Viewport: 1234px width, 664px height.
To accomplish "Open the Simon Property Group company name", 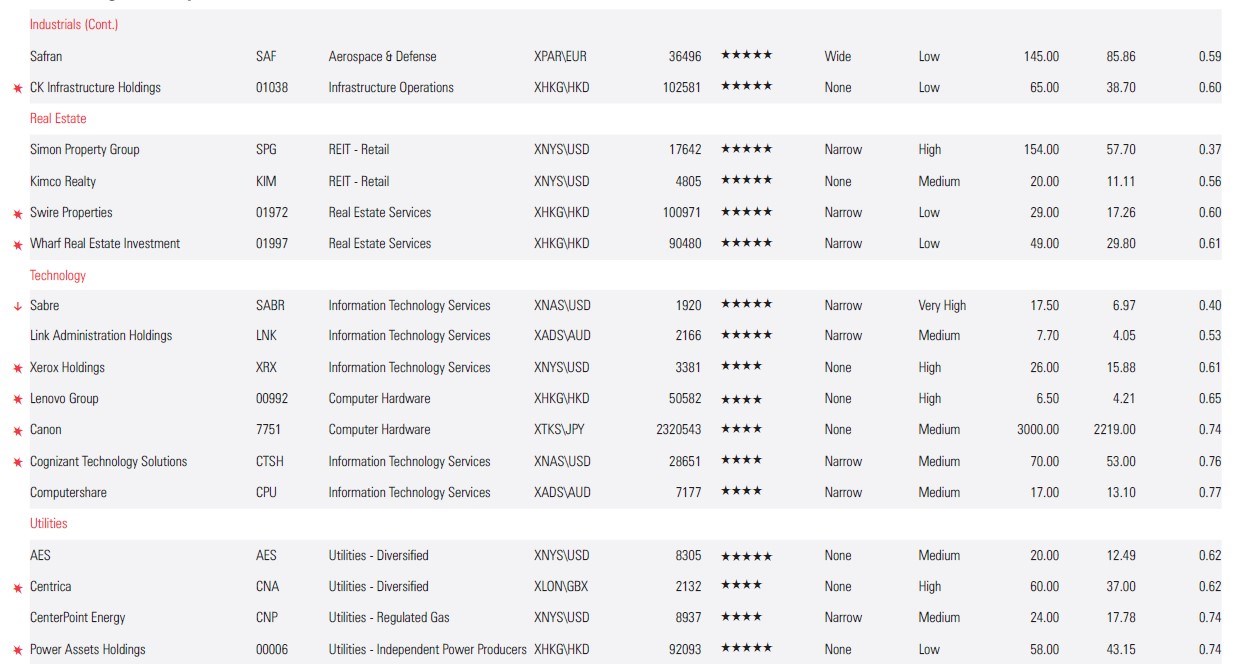I will pyautogui.click(x=85, y=150).
